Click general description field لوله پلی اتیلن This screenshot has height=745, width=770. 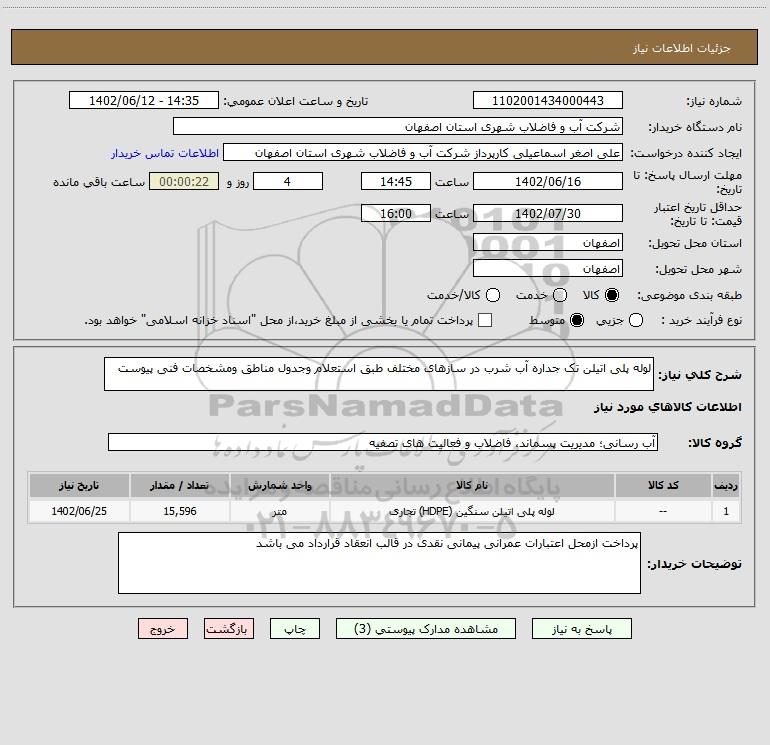point(379,374)
